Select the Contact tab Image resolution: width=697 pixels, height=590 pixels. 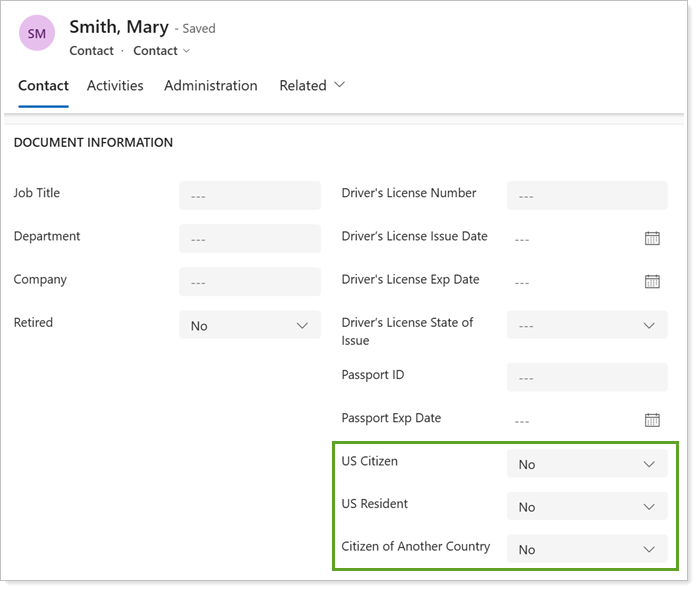point(43,86)
